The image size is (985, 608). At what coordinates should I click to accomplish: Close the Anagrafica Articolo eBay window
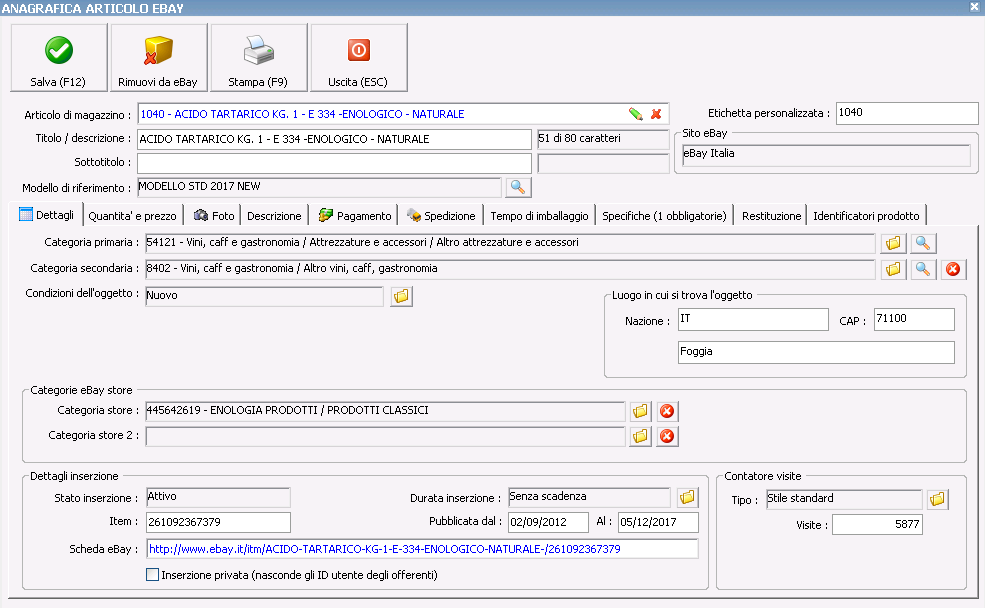pos(974,7)
